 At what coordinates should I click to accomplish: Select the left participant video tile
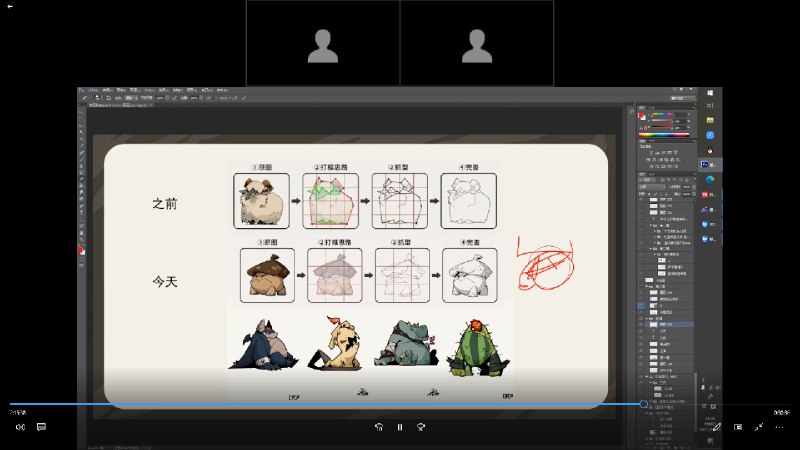pos(323,43)
